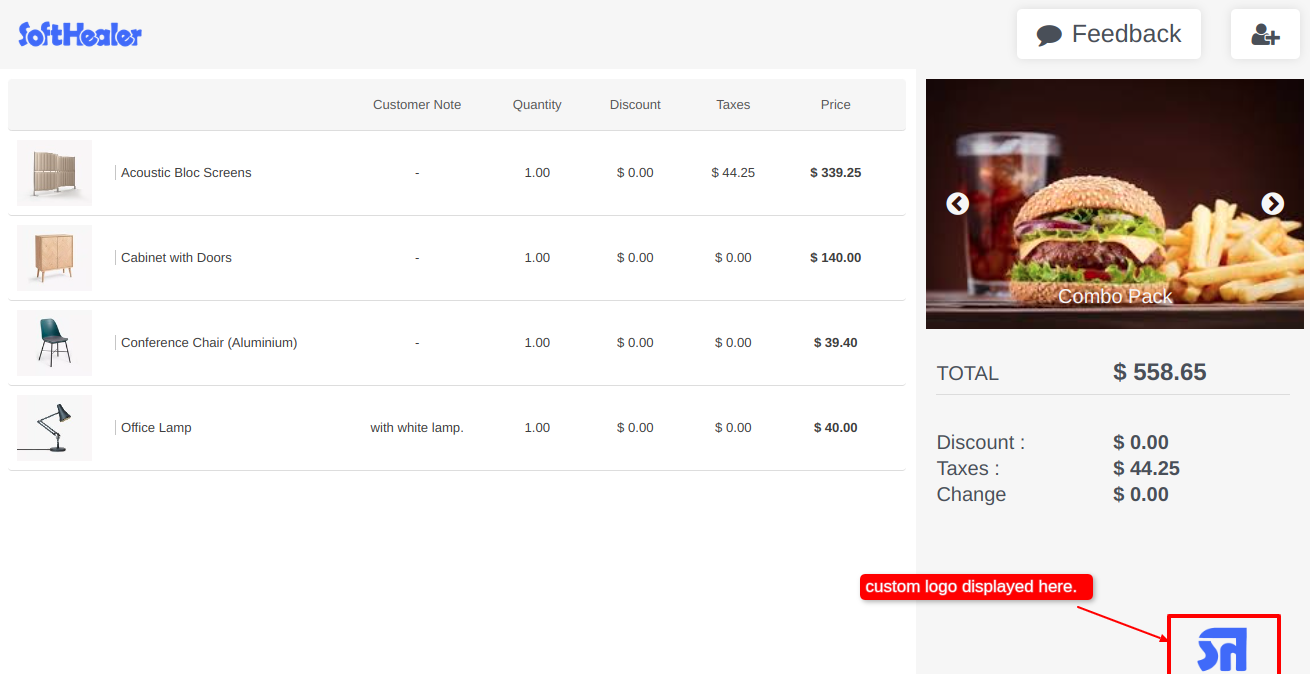Click the $ 140.00 price cell
This screenshot has height=674, width=1310.
tap(836, 258)
